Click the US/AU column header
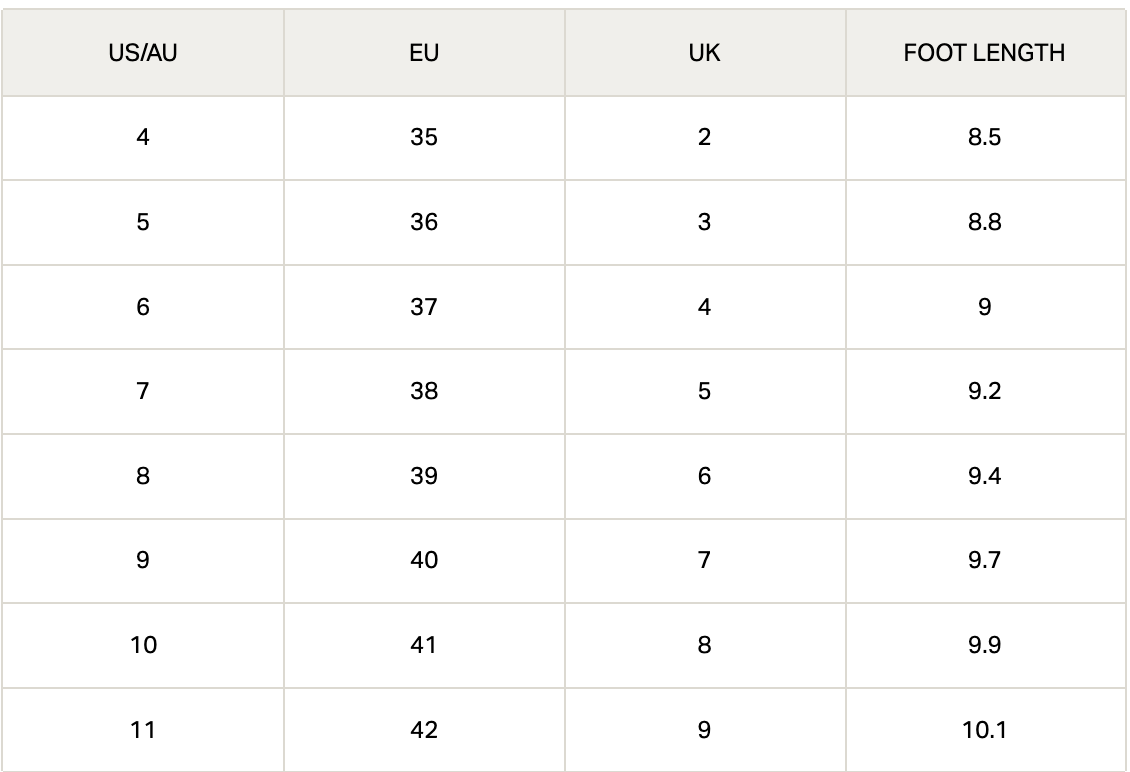Viewport: 1130px width, 772px height. click(x=143, y=53)
